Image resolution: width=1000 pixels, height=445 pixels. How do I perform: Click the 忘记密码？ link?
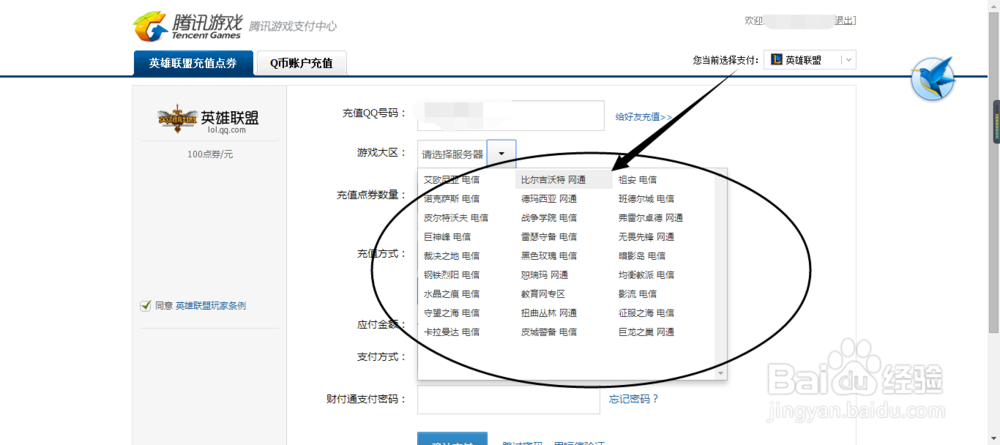coord(633,399)
